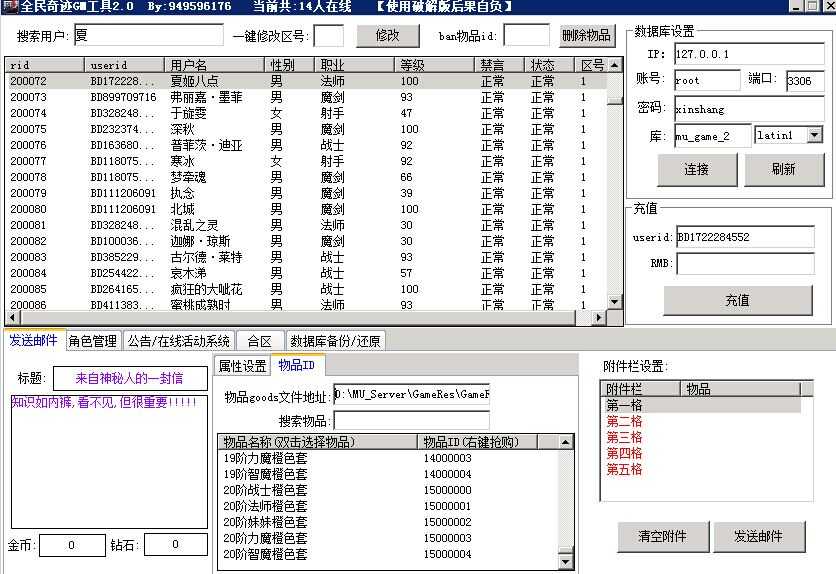Open the 公告/在线活动系统 tab

[x=178, y=341]
